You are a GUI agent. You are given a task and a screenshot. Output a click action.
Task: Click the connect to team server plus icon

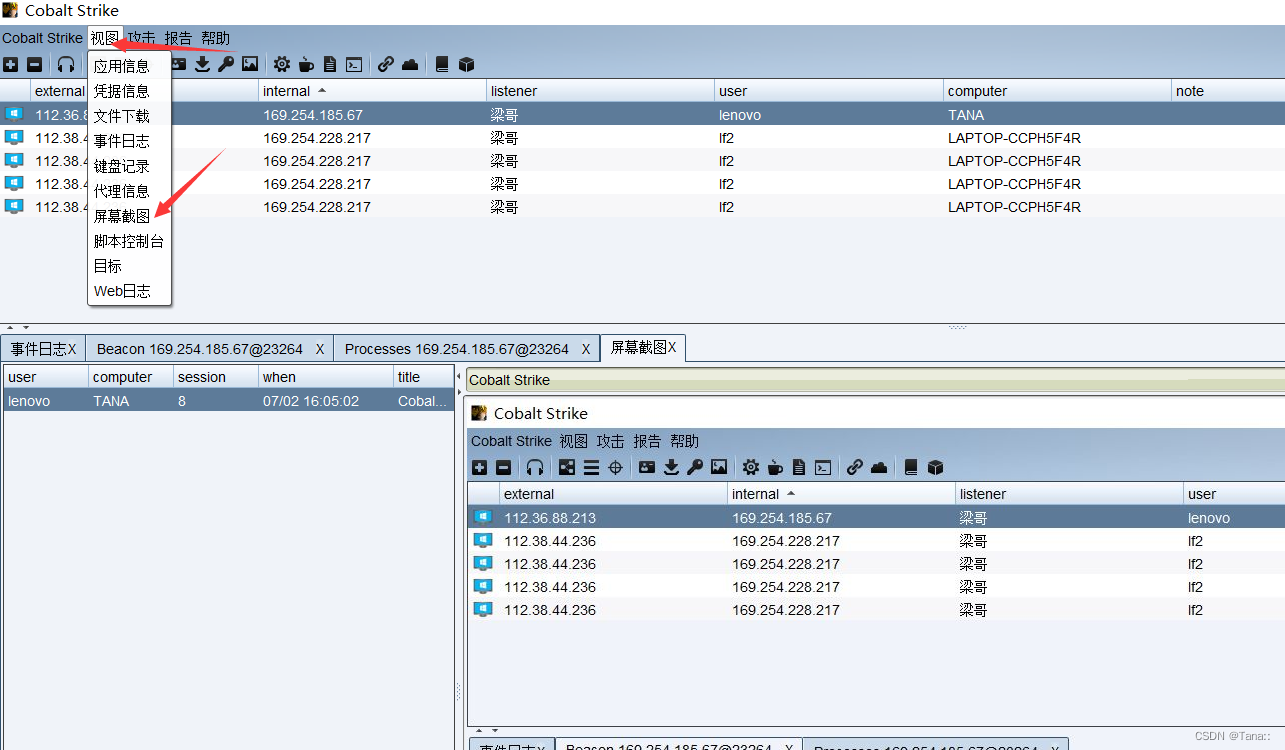coord(10,64)
